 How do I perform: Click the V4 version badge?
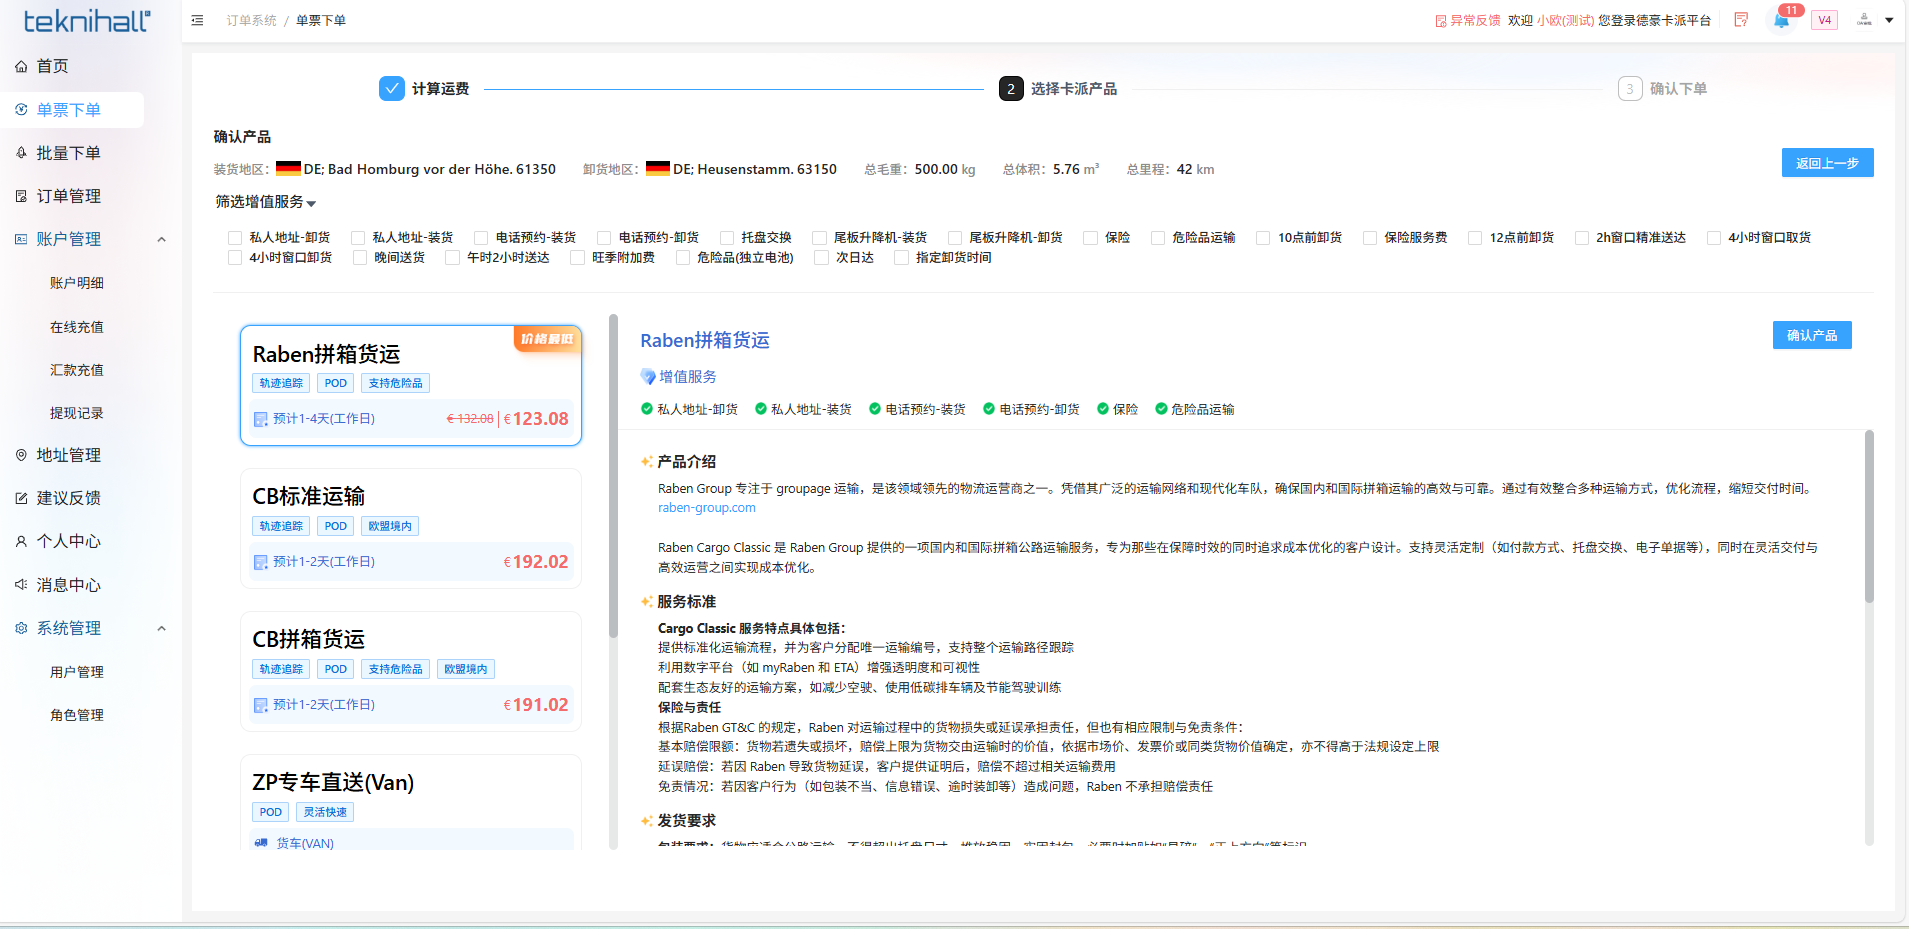pos(1824,20)
